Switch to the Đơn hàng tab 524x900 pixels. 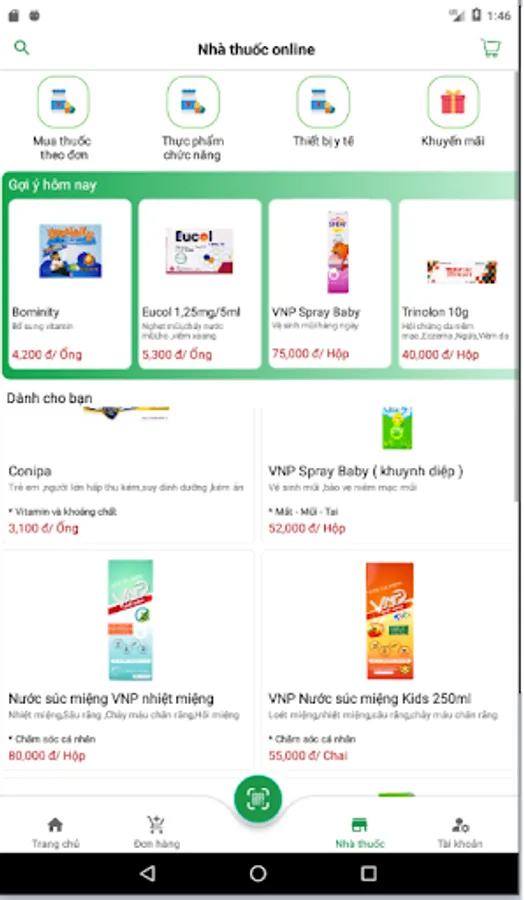(x=156, y=832)
